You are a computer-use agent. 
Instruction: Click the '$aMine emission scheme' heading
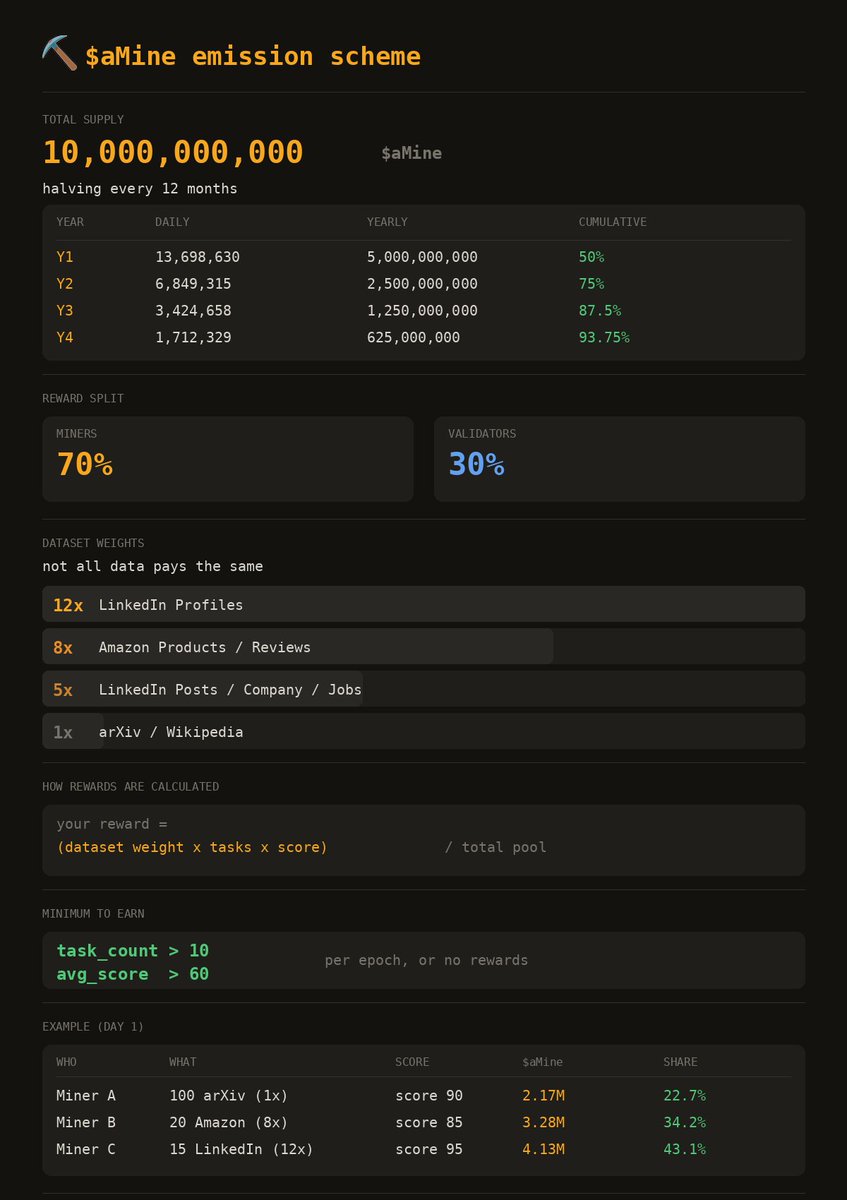[253, 56]
